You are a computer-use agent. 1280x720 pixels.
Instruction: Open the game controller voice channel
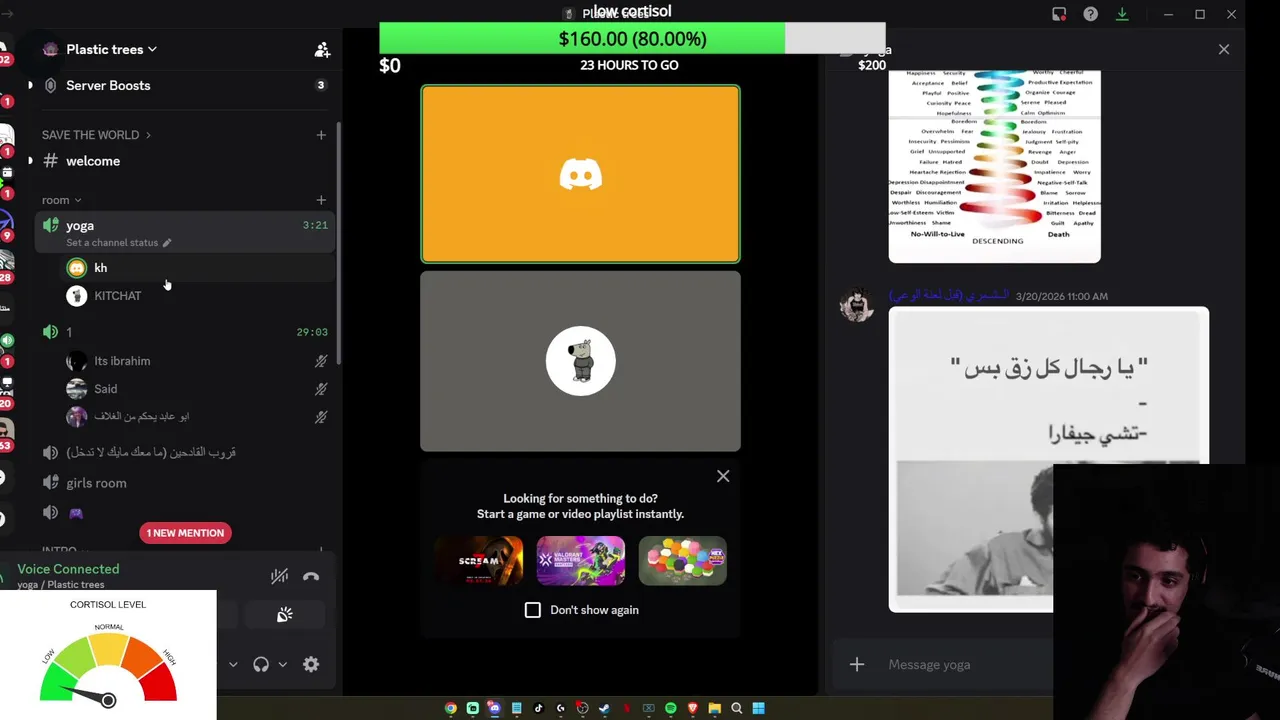75,513
